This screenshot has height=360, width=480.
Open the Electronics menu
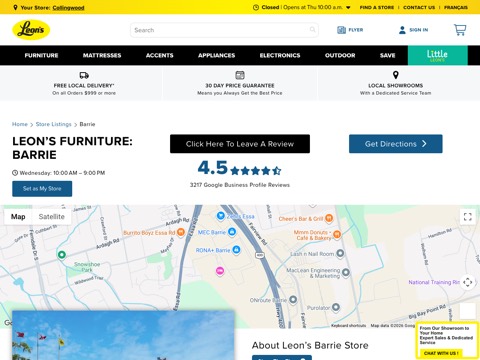[x=280, y=55]
